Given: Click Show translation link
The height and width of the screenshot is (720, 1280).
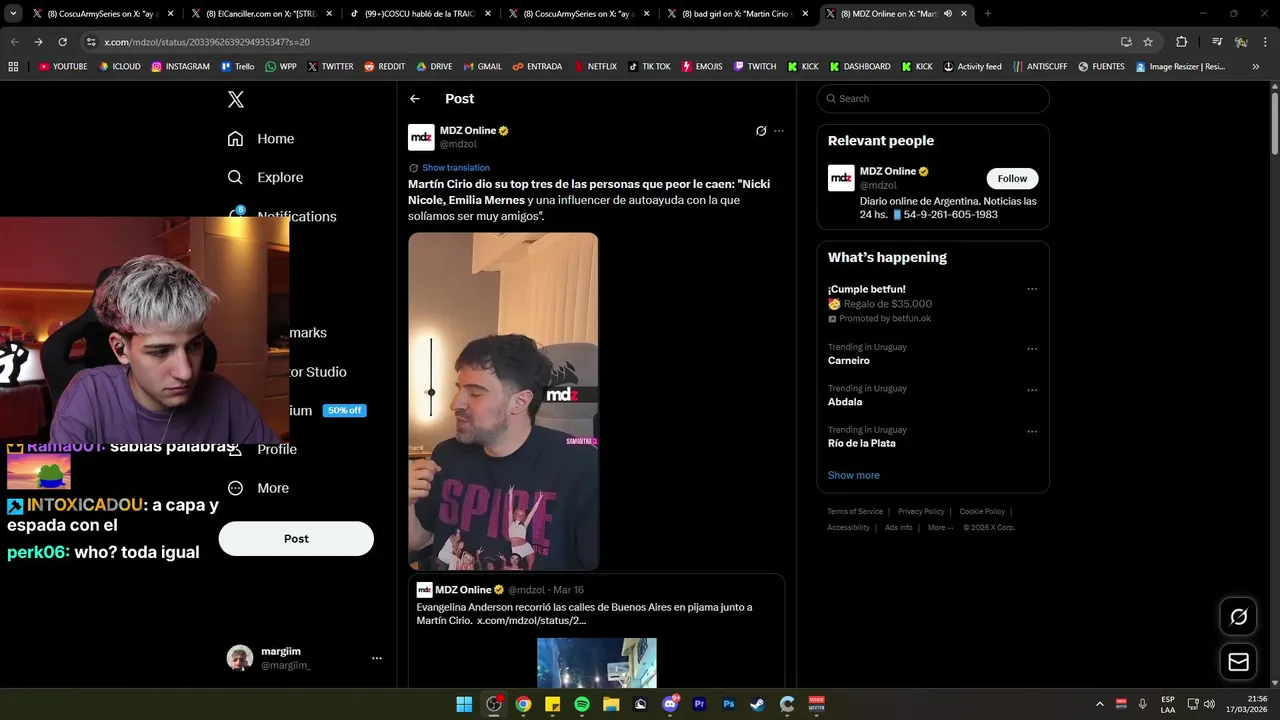Looking at the screenshot, I should click(x=456, y=168).
